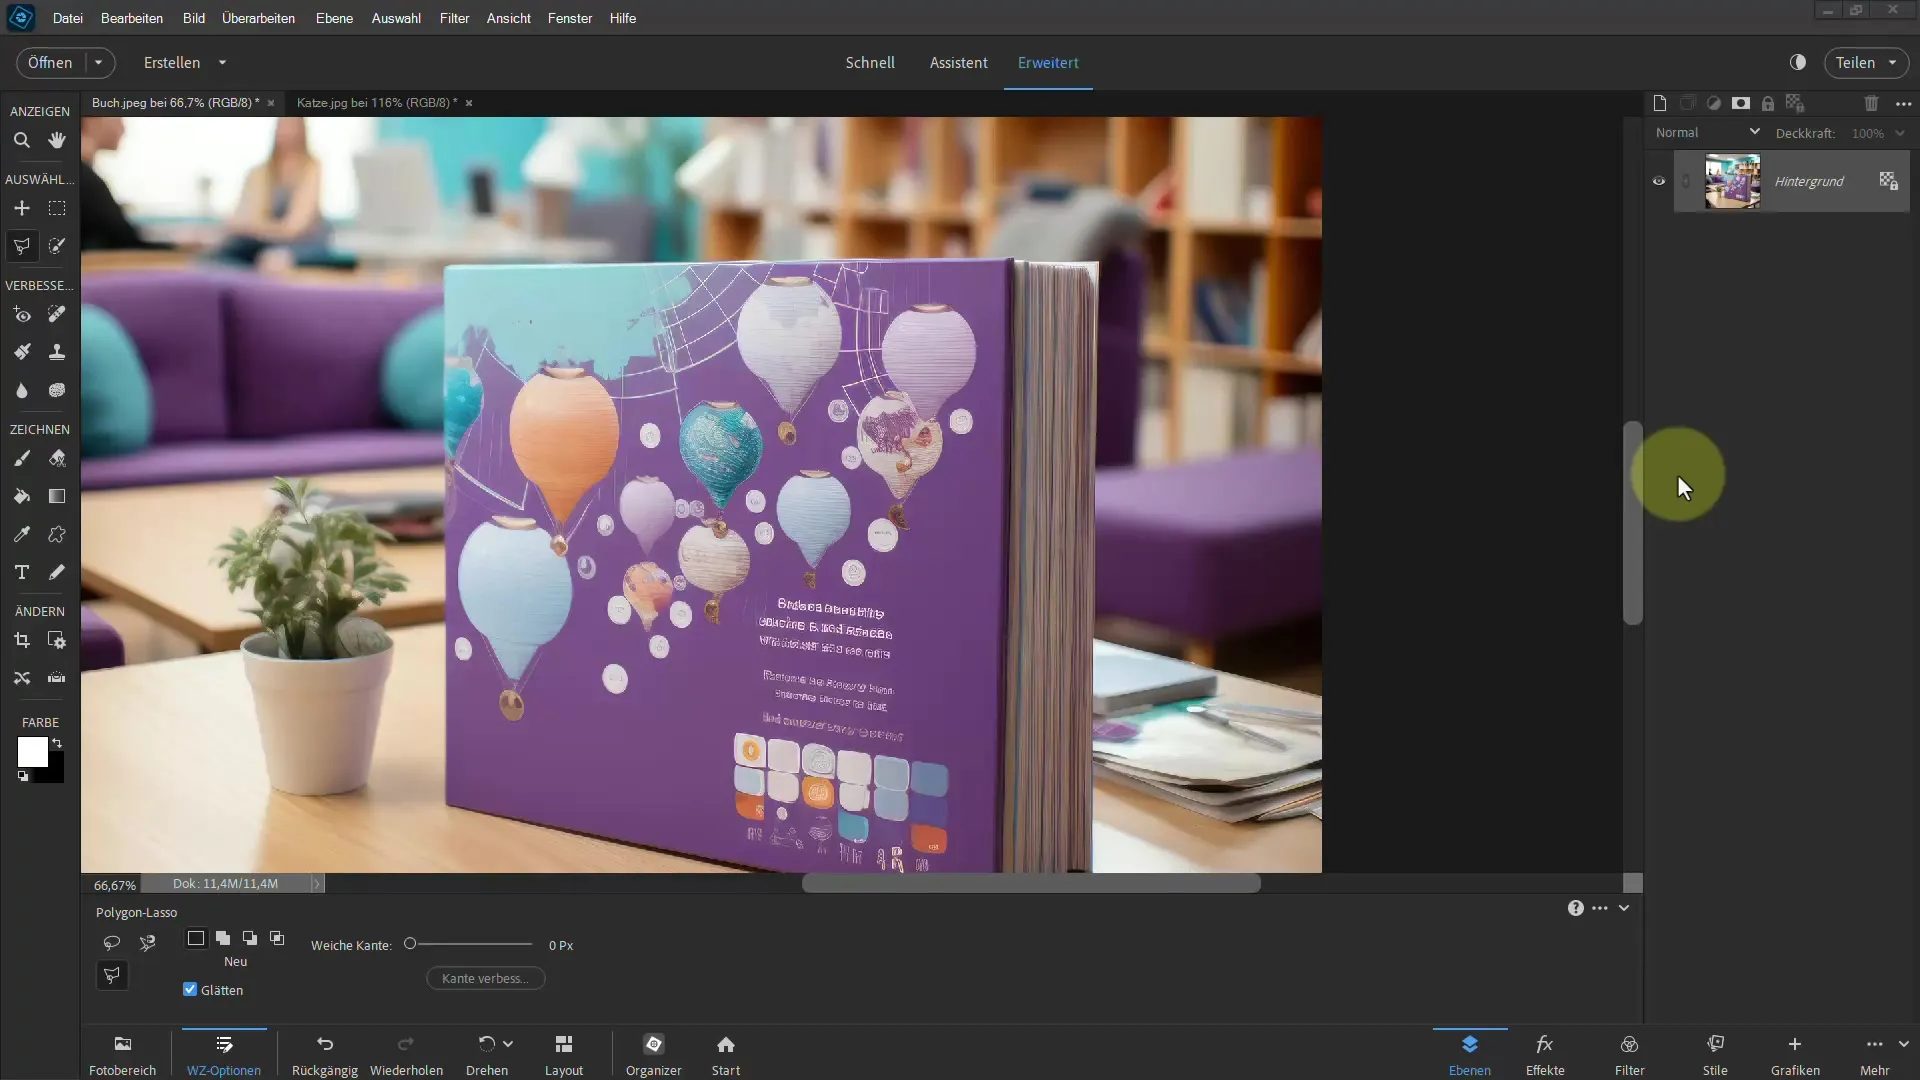Toggle the Glätten checkbox
Screen dimensions: 1920x1080
(190, 989)
